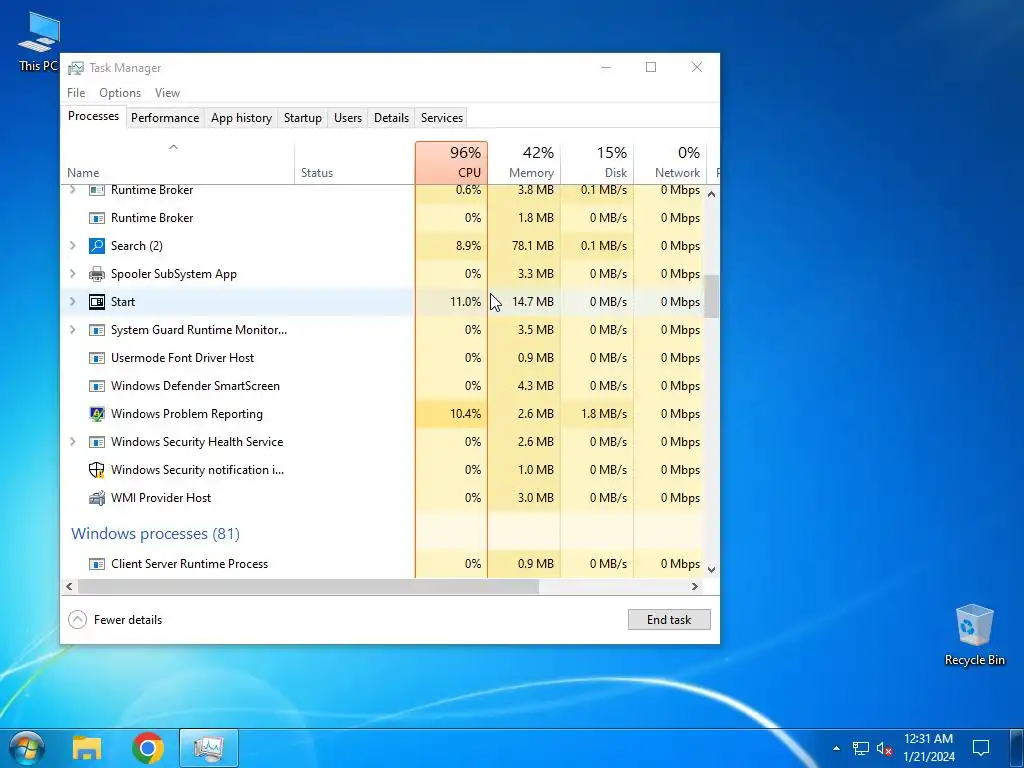This screenshot has height=768, width=1024.
Task: Click the 1.8 MB/s disk value
Action: (x=603, y=413)
